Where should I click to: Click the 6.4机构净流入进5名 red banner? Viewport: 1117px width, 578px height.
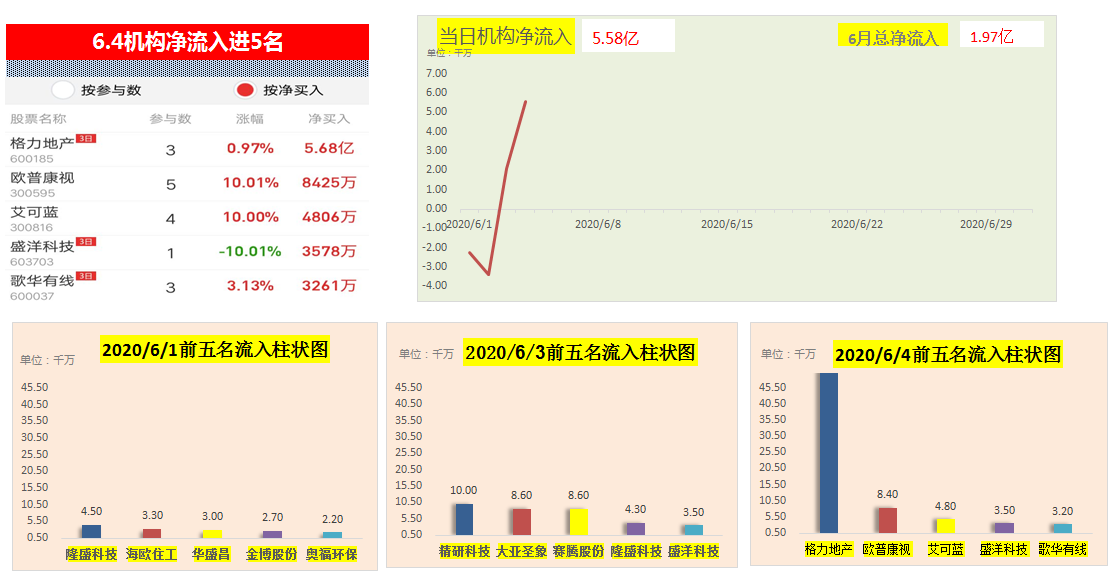pos(187,42)
